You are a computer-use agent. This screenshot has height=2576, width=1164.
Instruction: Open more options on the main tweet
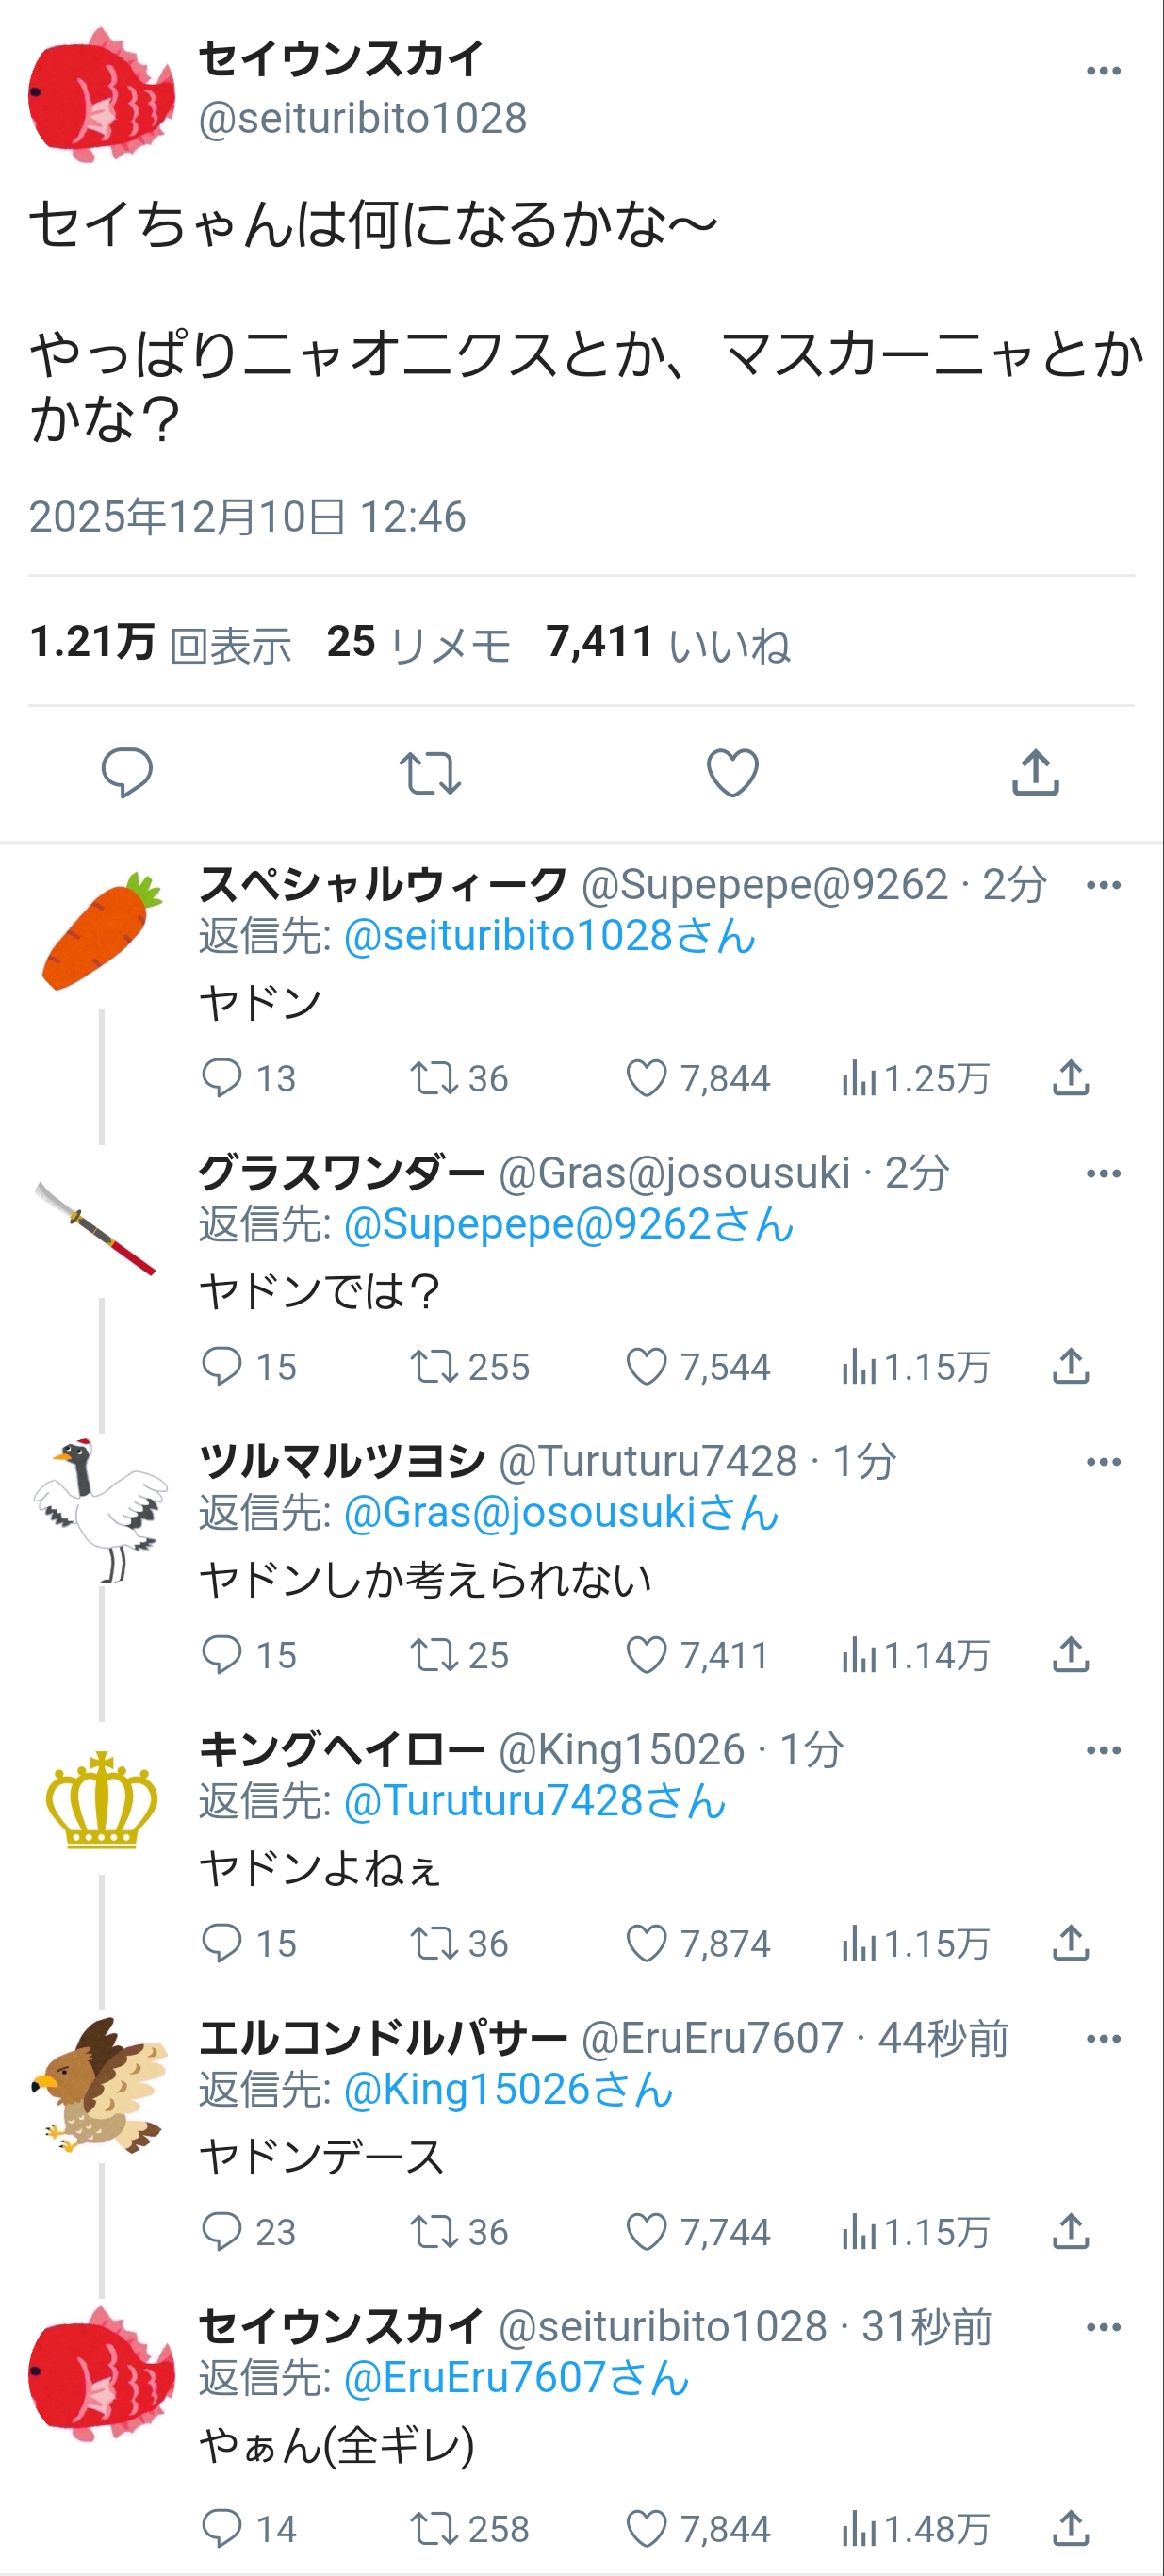pyautogui.click(x=1103, y=71)
